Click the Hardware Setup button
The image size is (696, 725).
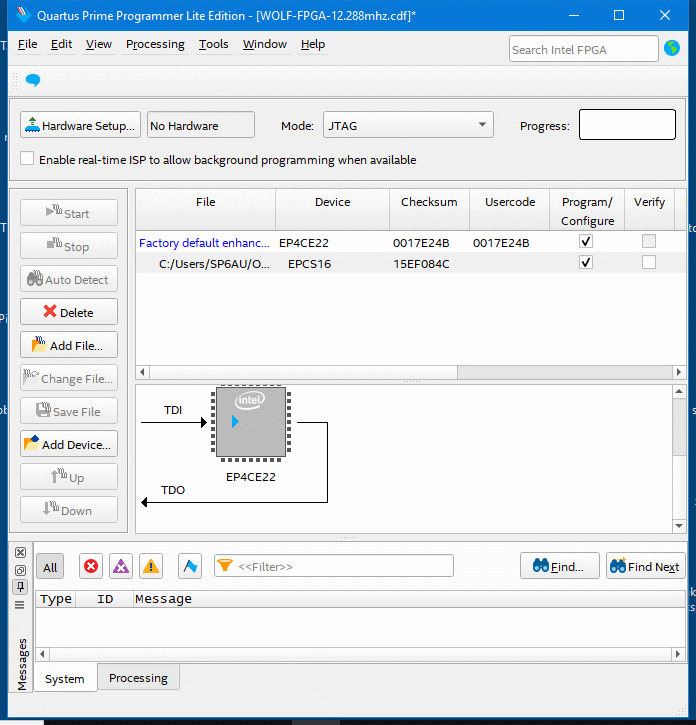click(78, 125)
